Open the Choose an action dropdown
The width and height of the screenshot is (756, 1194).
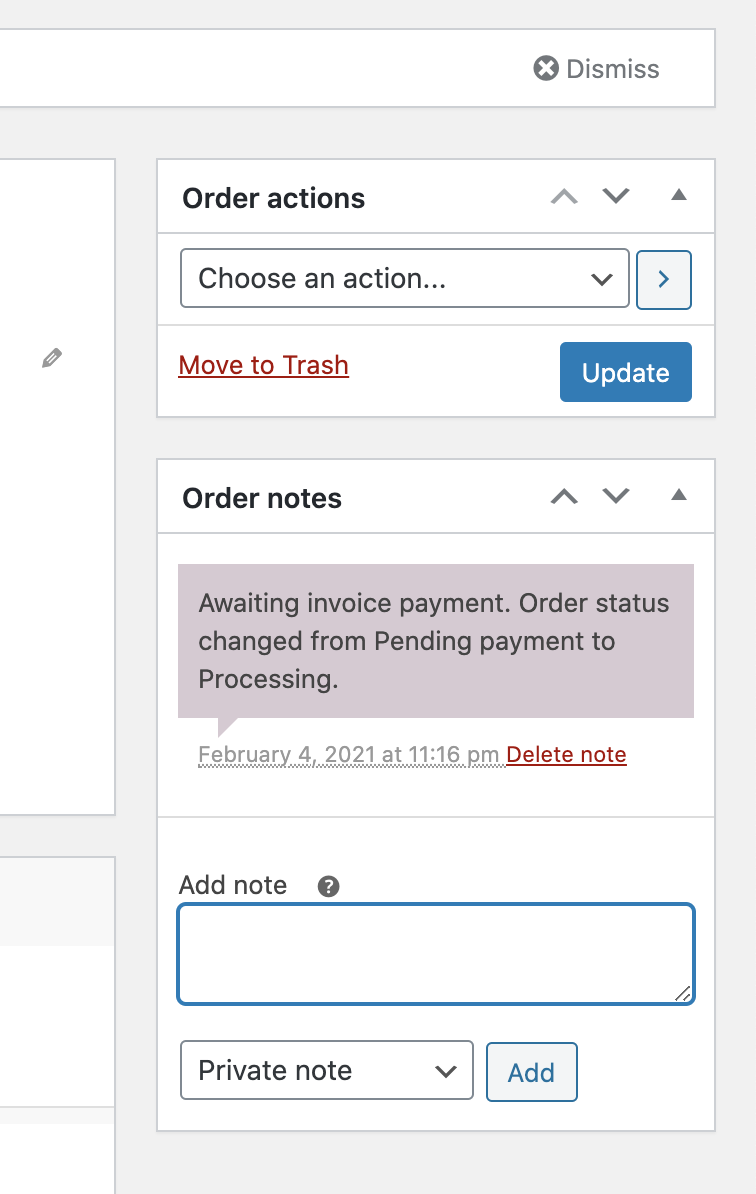point(405,279)
